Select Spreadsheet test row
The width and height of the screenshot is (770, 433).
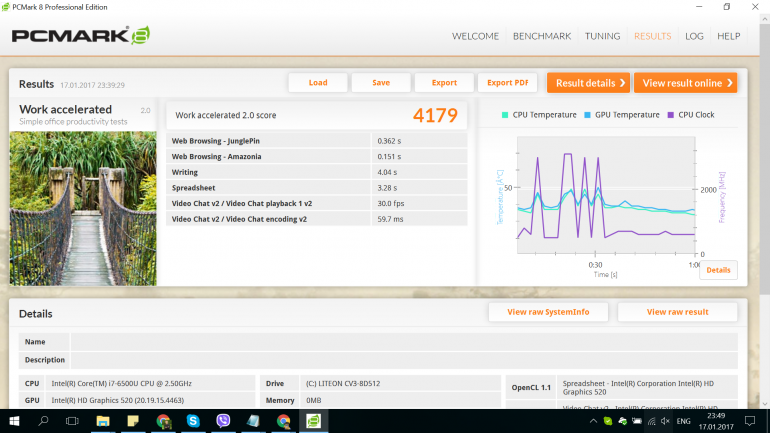(x=317, y=188)
